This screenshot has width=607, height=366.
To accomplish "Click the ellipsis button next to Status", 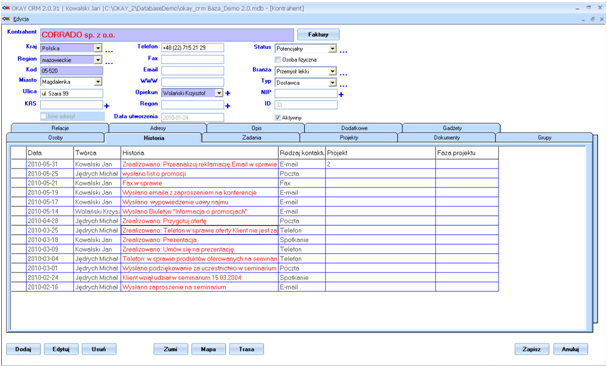I will pos(343,52).
